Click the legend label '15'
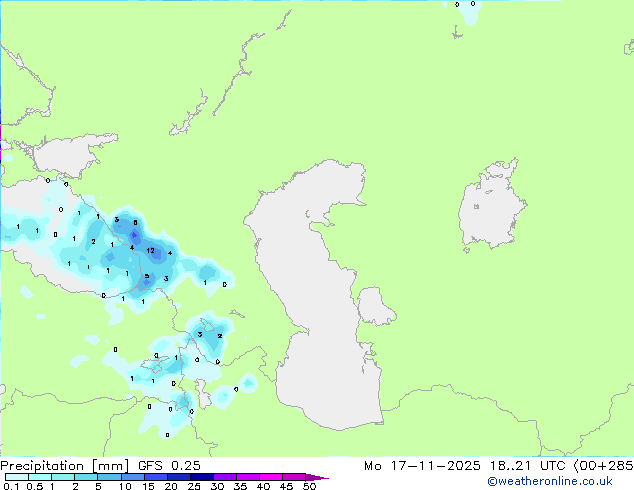 [148, 486]
